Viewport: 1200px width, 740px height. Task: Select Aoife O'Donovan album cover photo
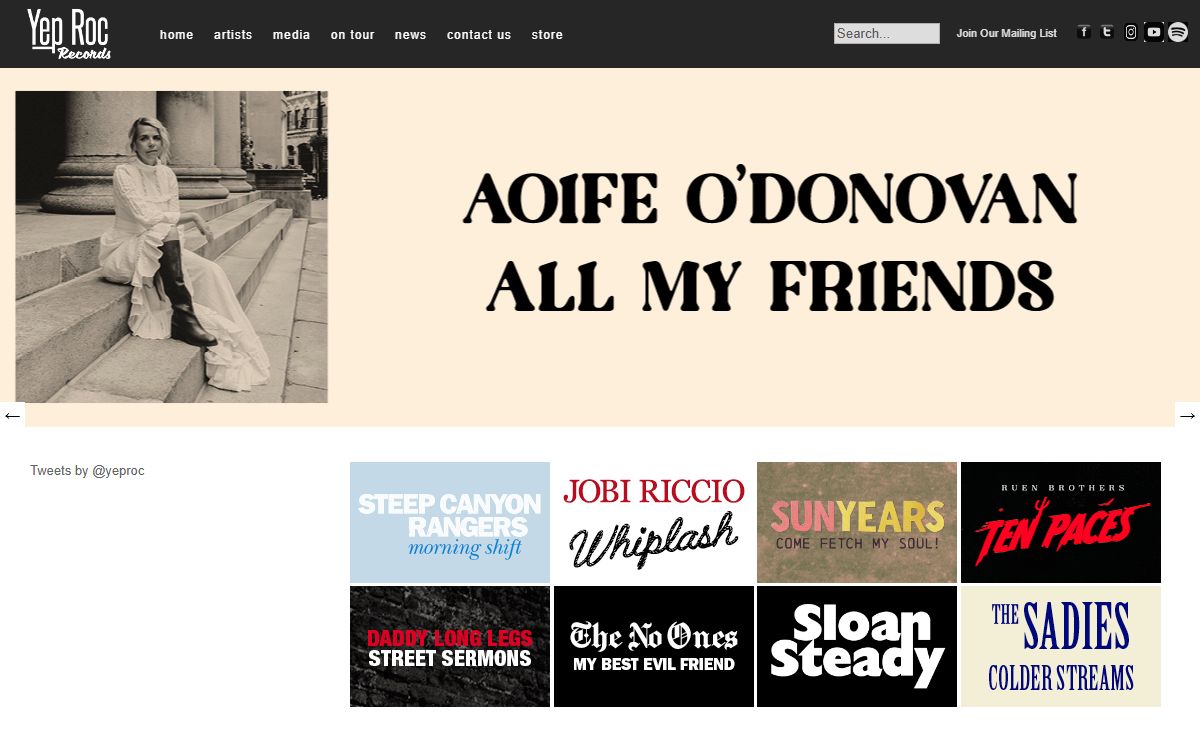[172, 247]
